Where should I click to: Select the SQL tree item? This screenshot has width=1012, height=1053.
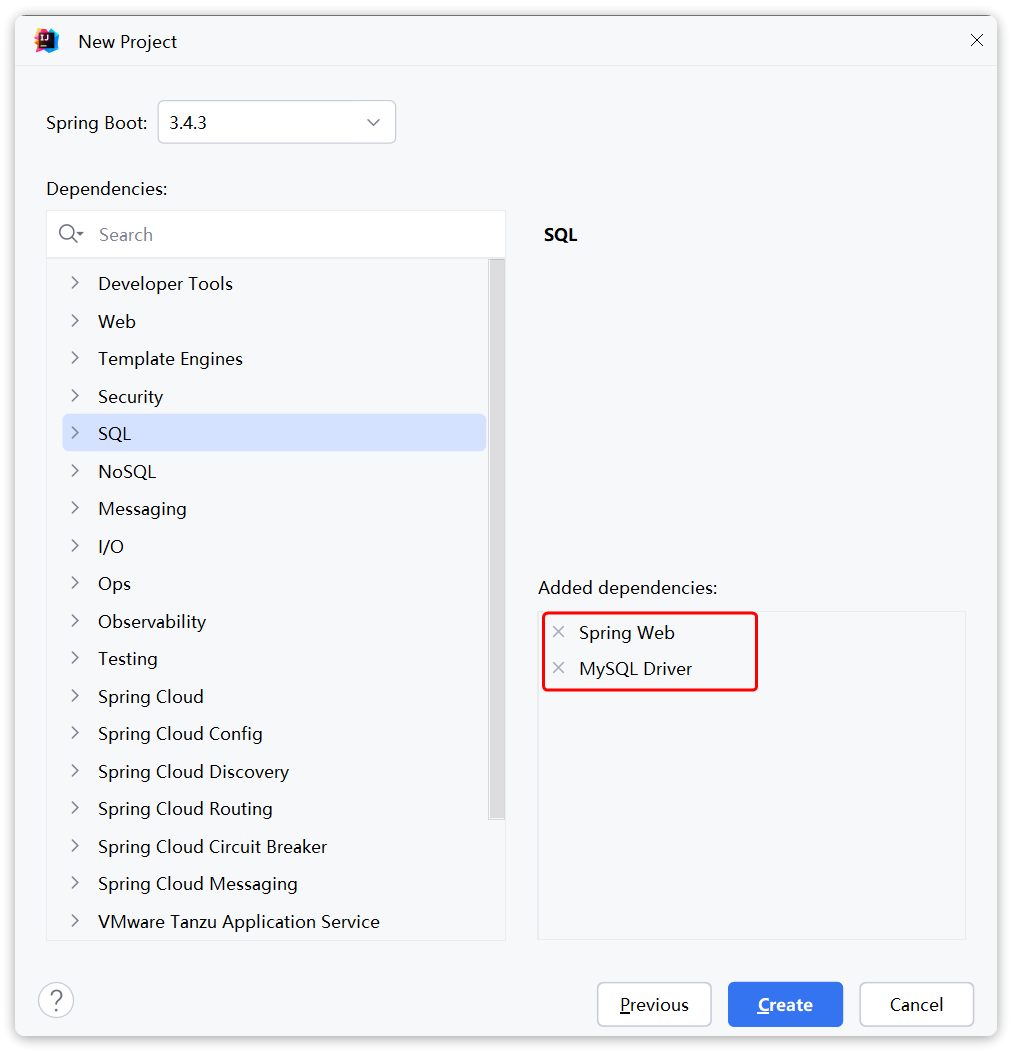[274, 433]
